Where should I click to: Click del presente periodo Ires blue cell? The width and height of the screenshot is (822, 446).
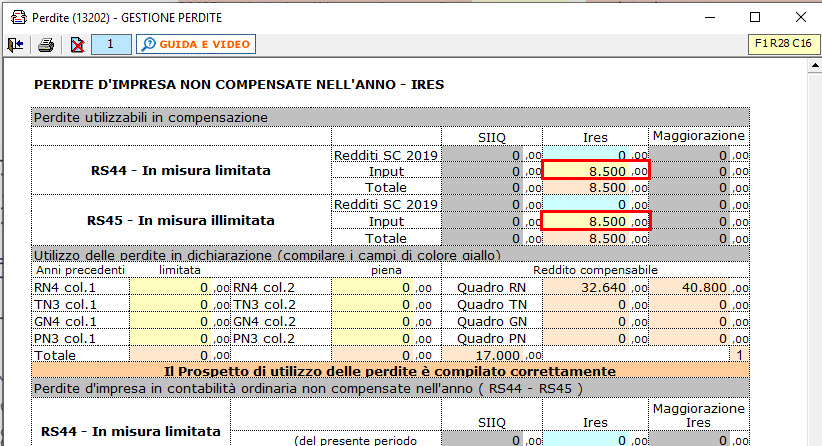[x=596, y=440]
